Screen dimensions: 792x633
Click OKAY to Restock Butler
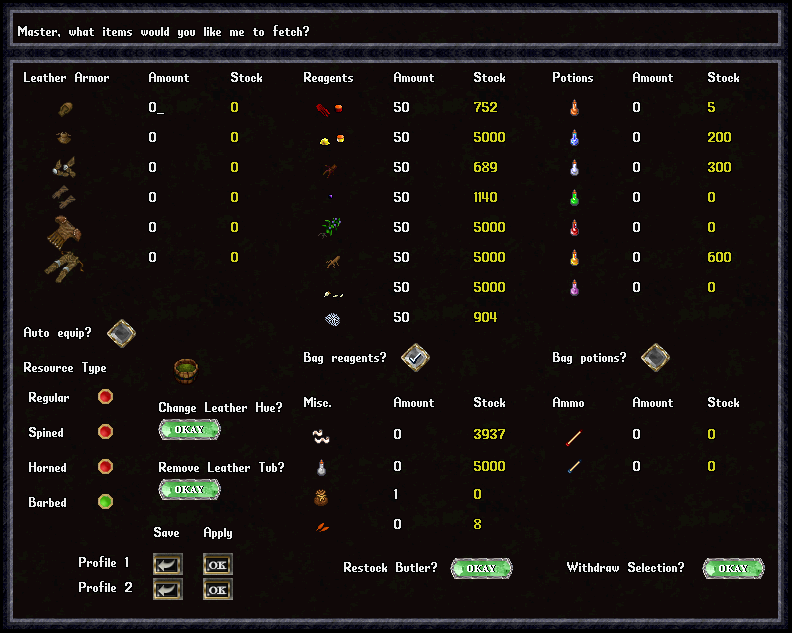coord(481,568)
